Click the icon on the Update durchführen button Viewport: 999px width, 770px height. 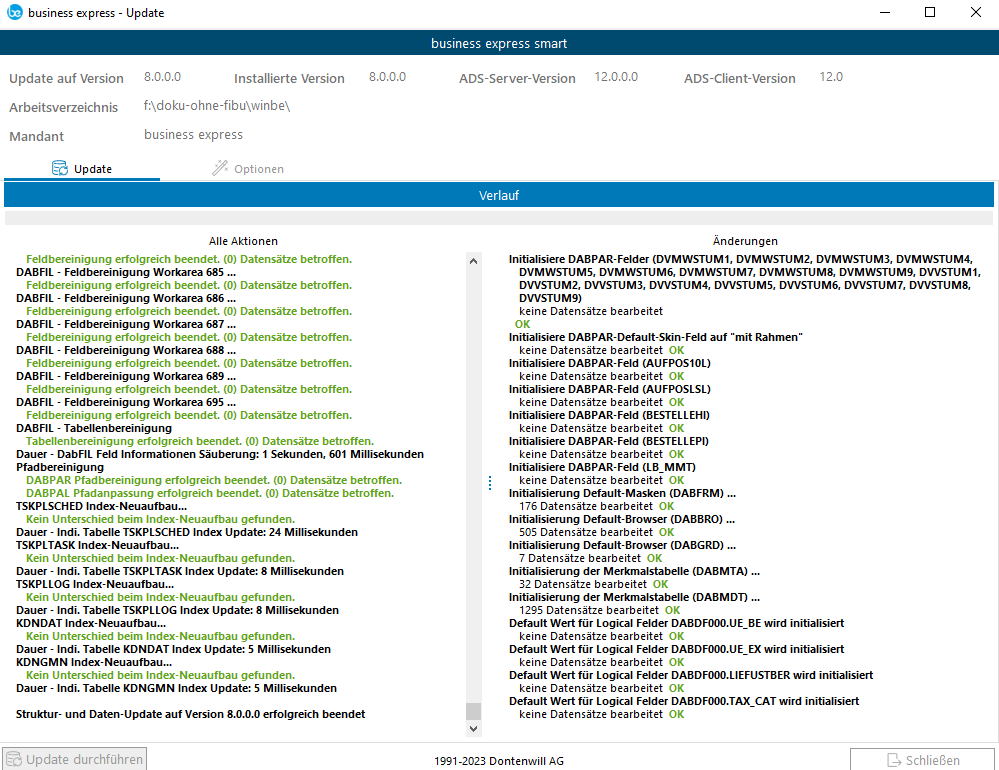point(14,760)
